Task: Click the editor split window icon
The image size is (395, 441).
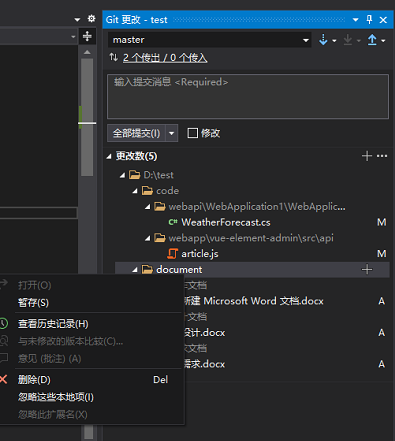Action: coord(87,36)
